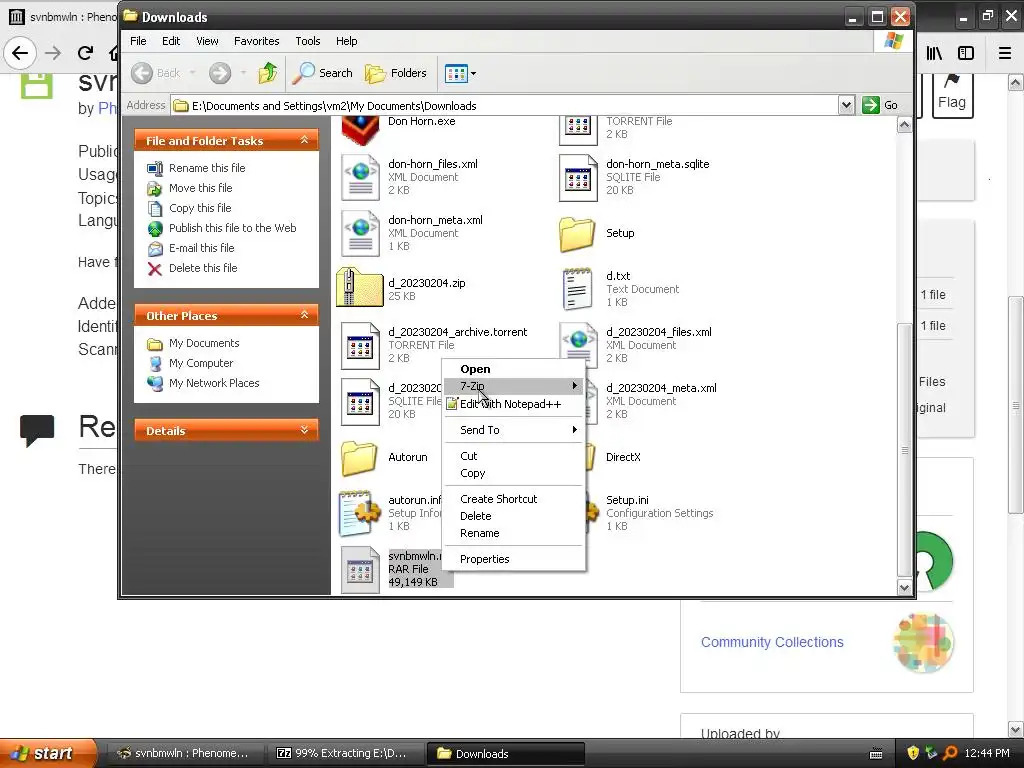The width and height of the screenshot is (1024, 768).
Task: Collapse the File and Folder Tasks panel
Action: (304, 140)
